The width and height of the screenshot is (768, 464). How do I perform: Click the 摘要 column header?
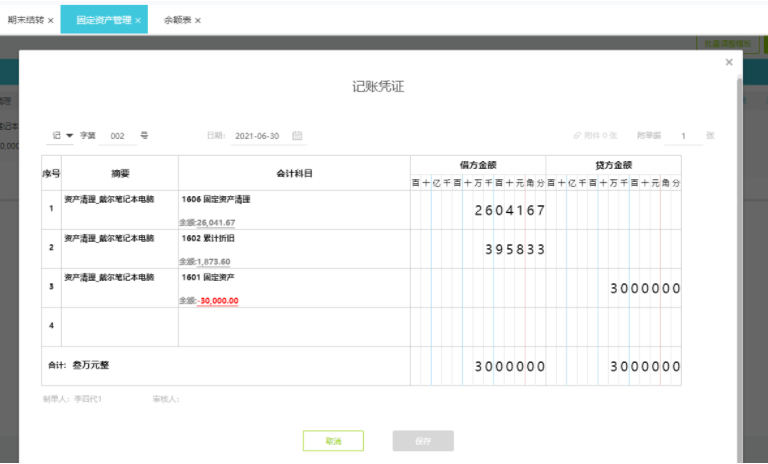[x=120, y=173]
